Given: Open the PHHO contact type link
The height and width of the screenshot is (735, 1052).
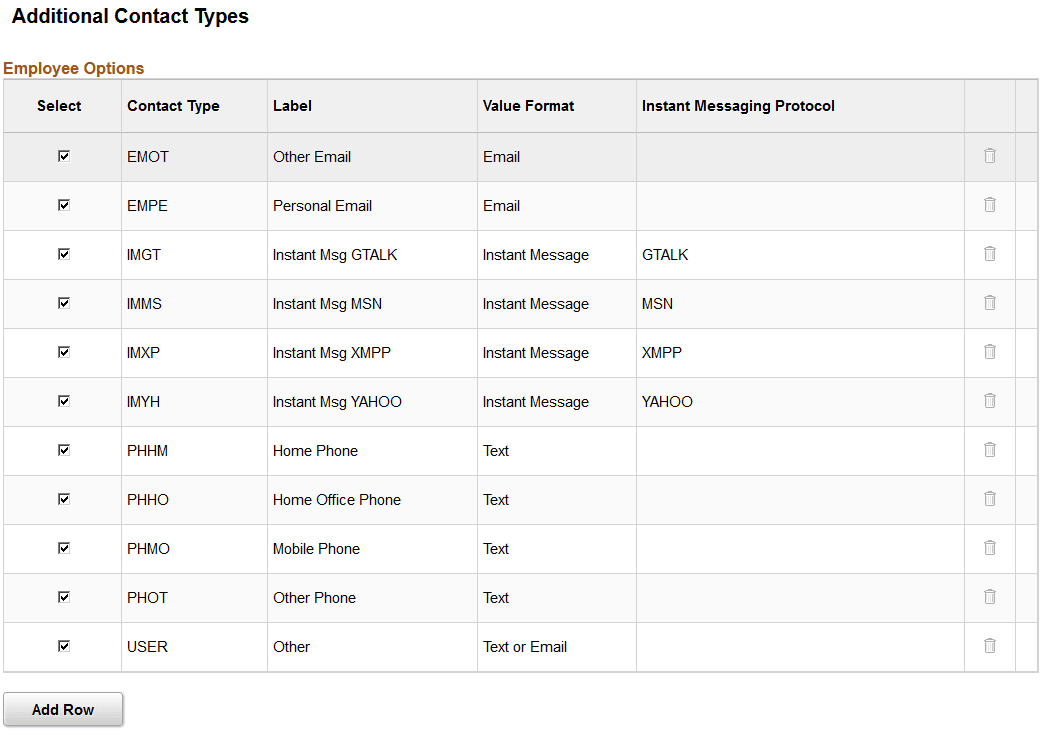Looking at the screenshot, I should 148,499.
